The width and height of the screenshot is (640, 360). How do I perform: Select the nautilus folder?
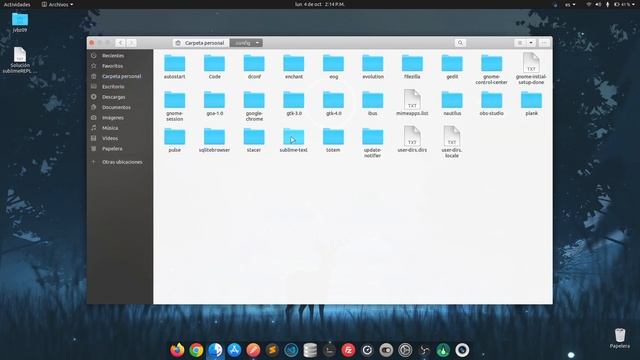click(452, 103)
